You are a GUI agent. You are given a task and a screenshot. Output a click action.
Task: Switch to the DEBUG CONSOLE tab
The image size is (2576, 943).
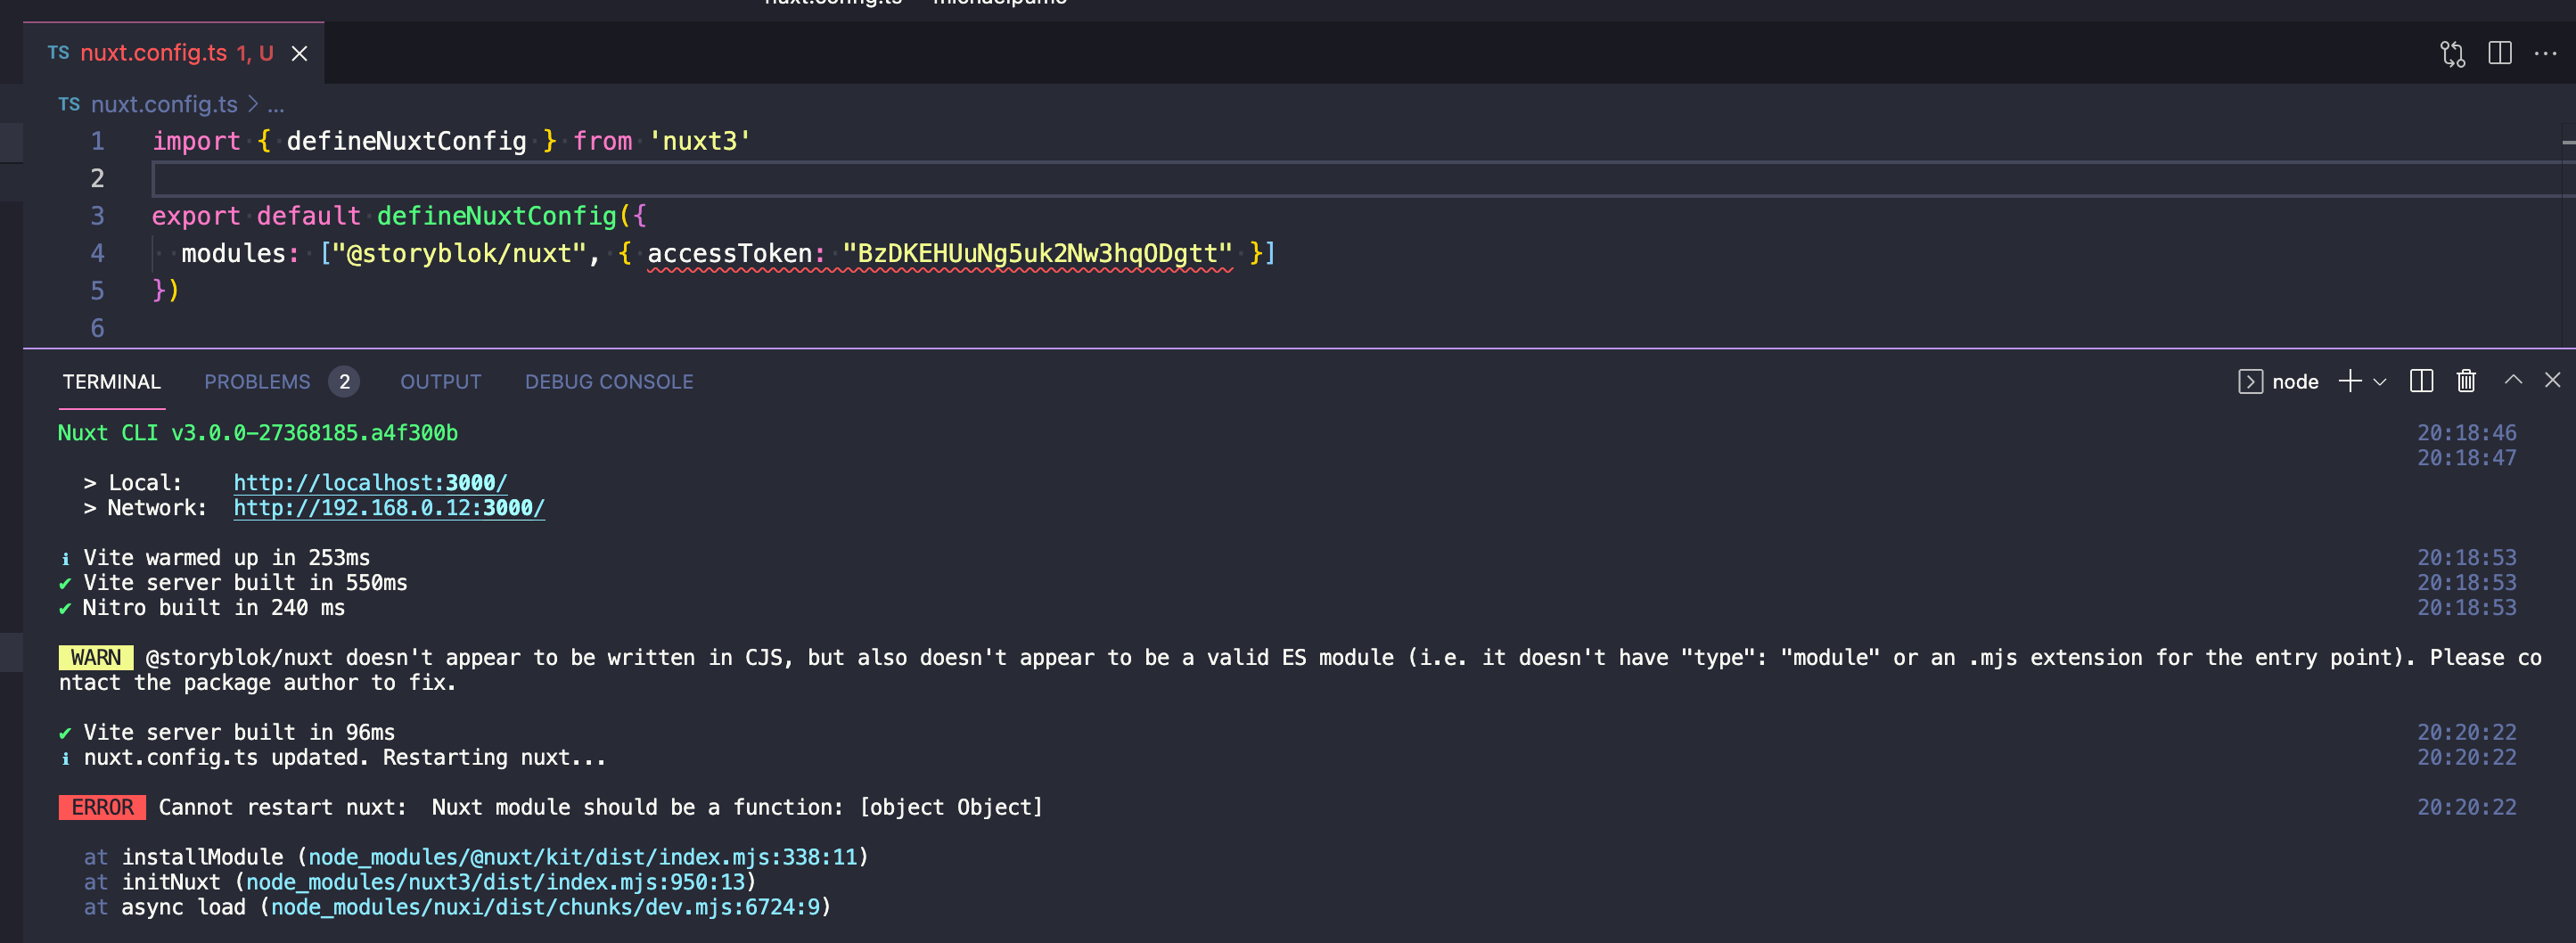point(609,381)
